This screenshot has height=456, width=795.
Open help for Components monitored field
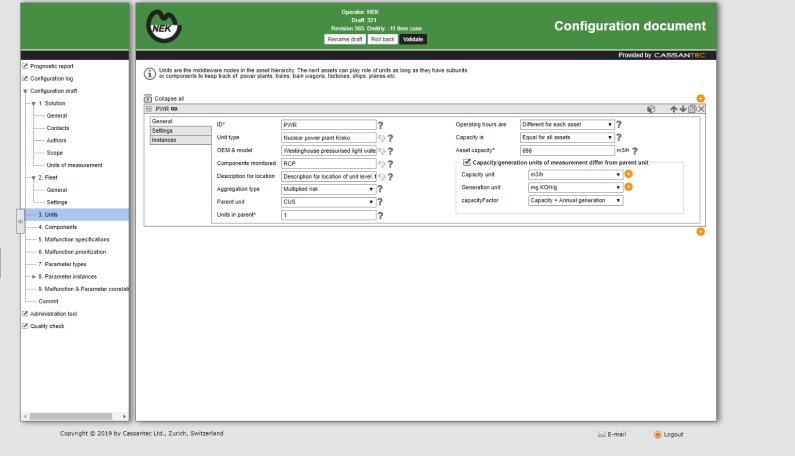point(390,164)
